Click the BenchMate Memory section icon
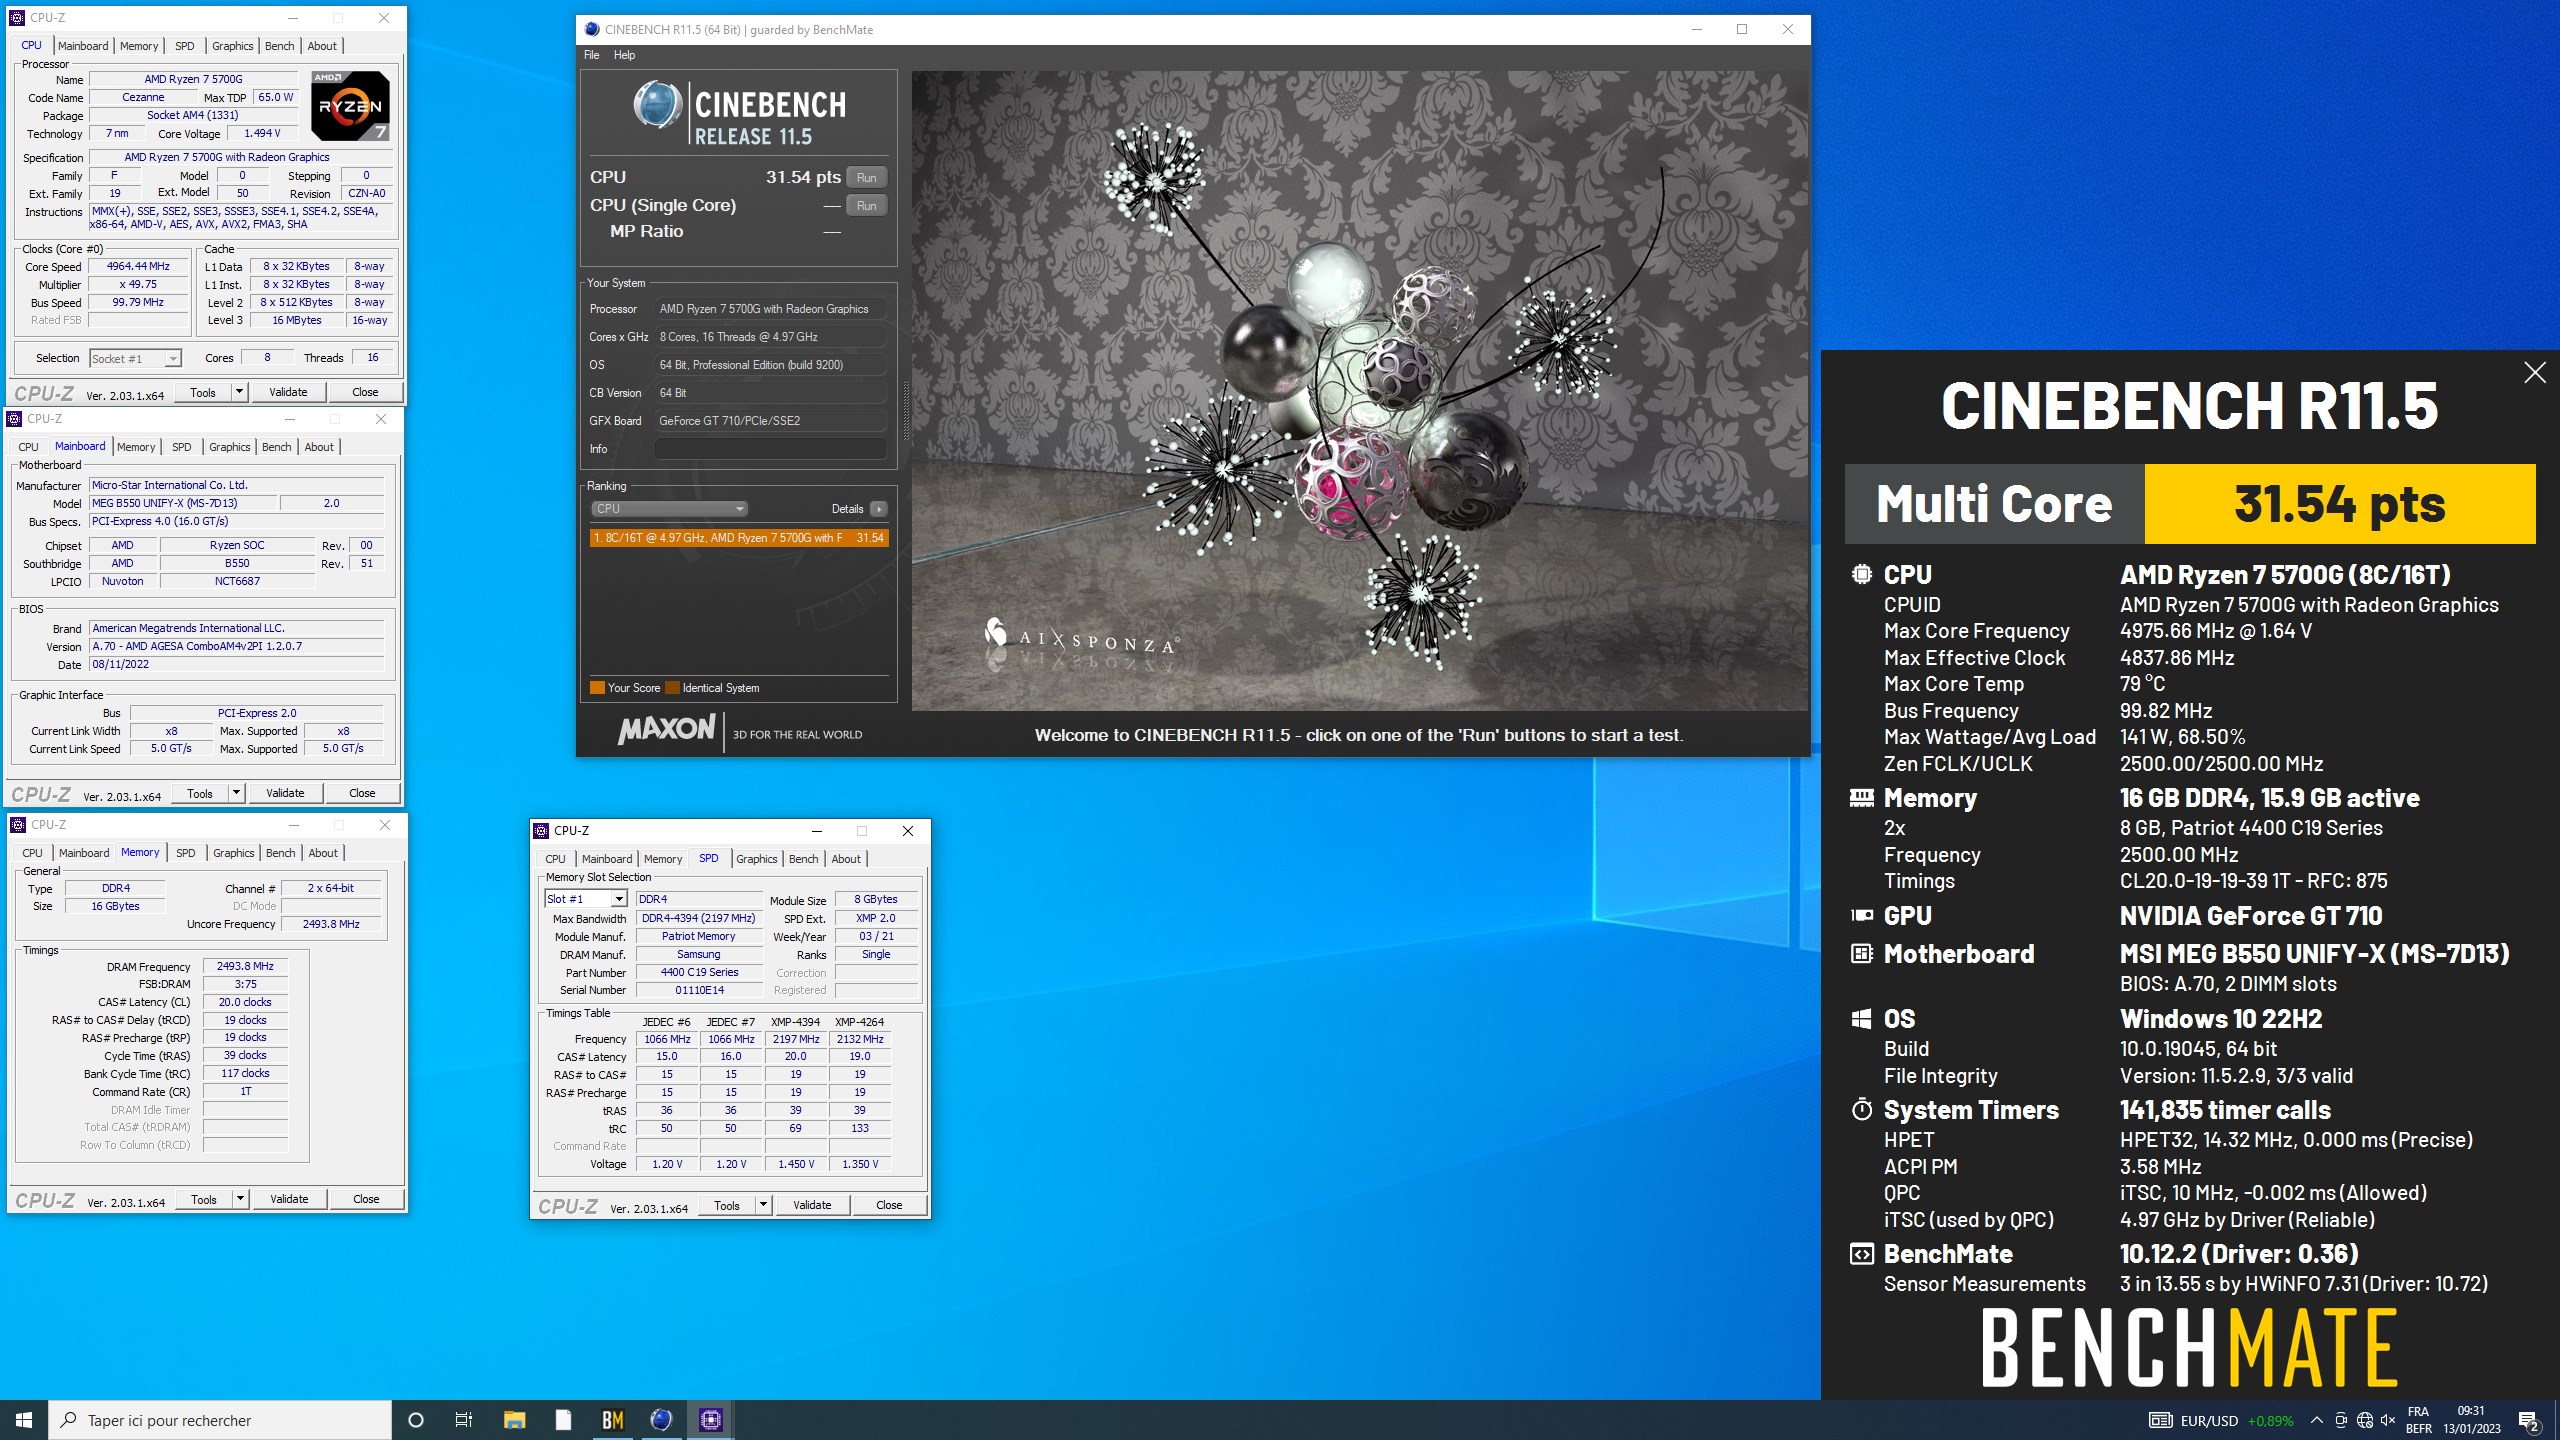The image size is (2560, 1440). pos(1861,798)
